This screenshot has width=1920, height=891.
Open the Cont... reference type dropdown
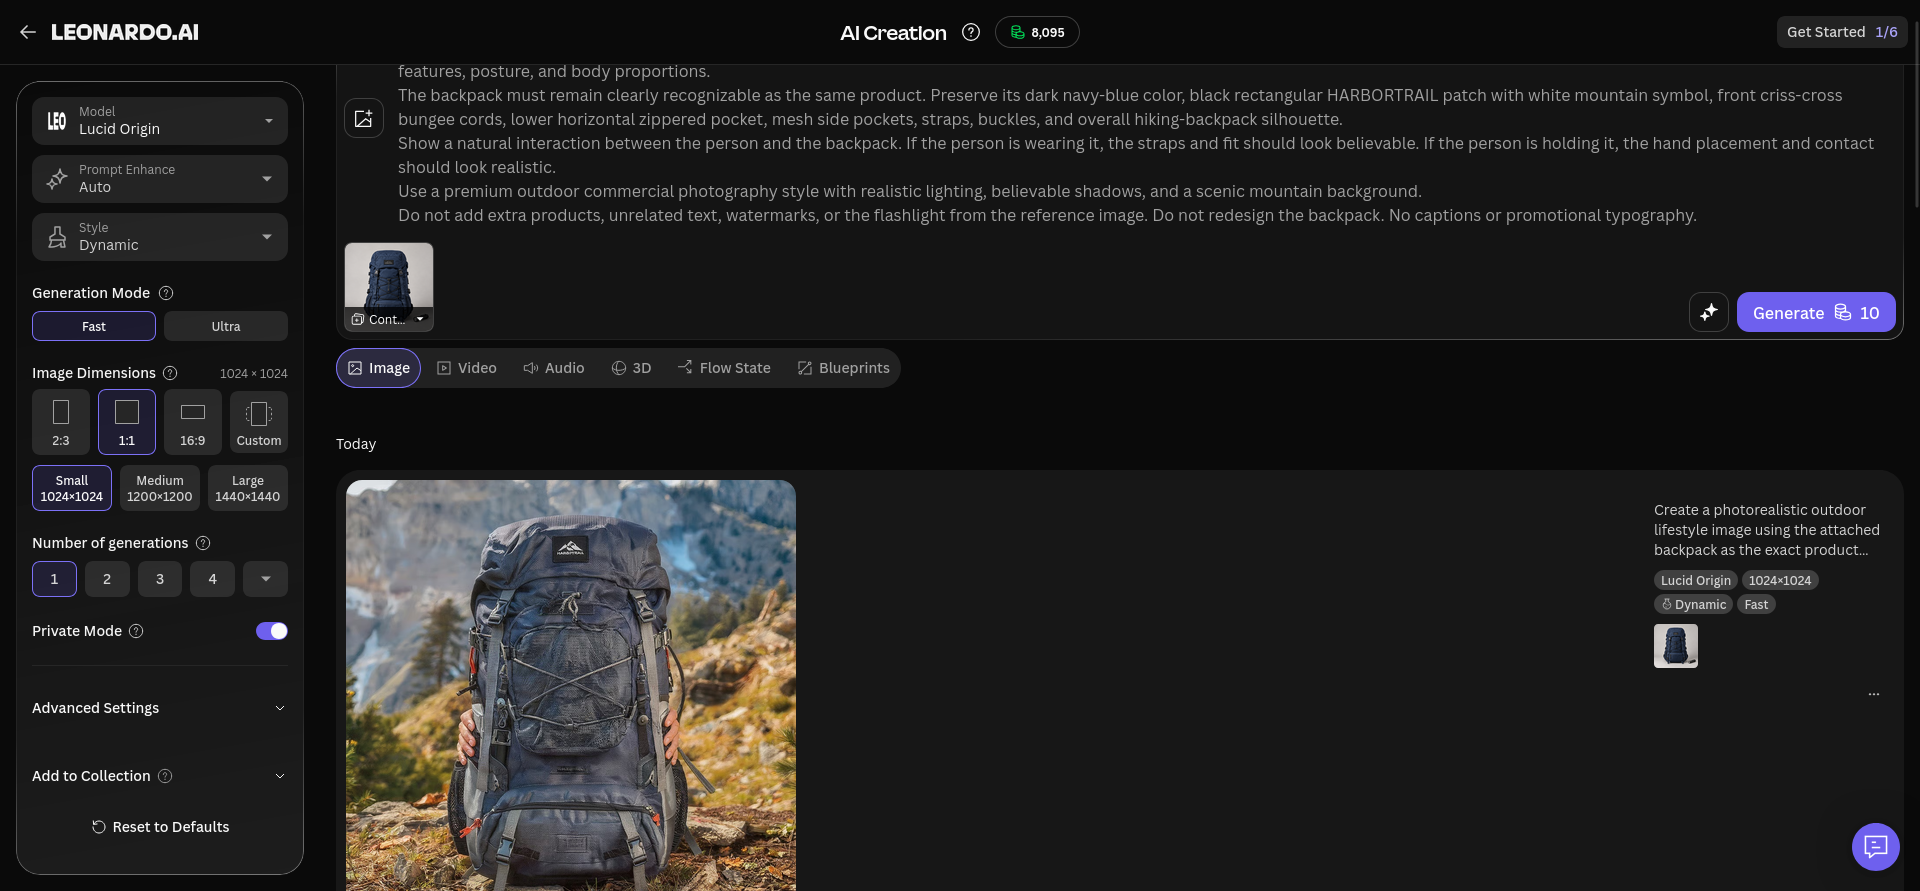coord(389,319)
